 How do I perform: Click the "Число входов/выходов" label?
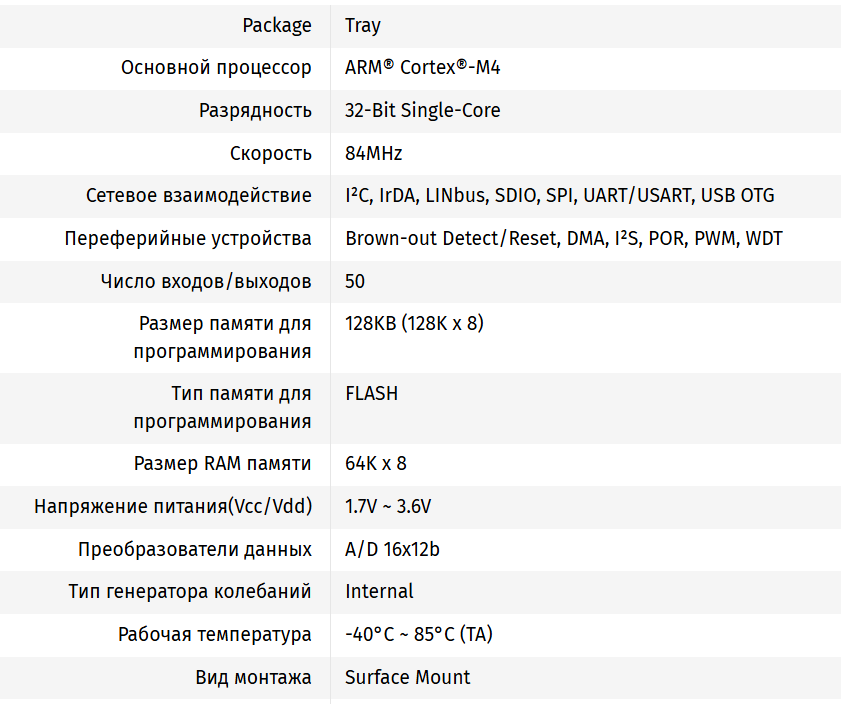pos(206,281)
